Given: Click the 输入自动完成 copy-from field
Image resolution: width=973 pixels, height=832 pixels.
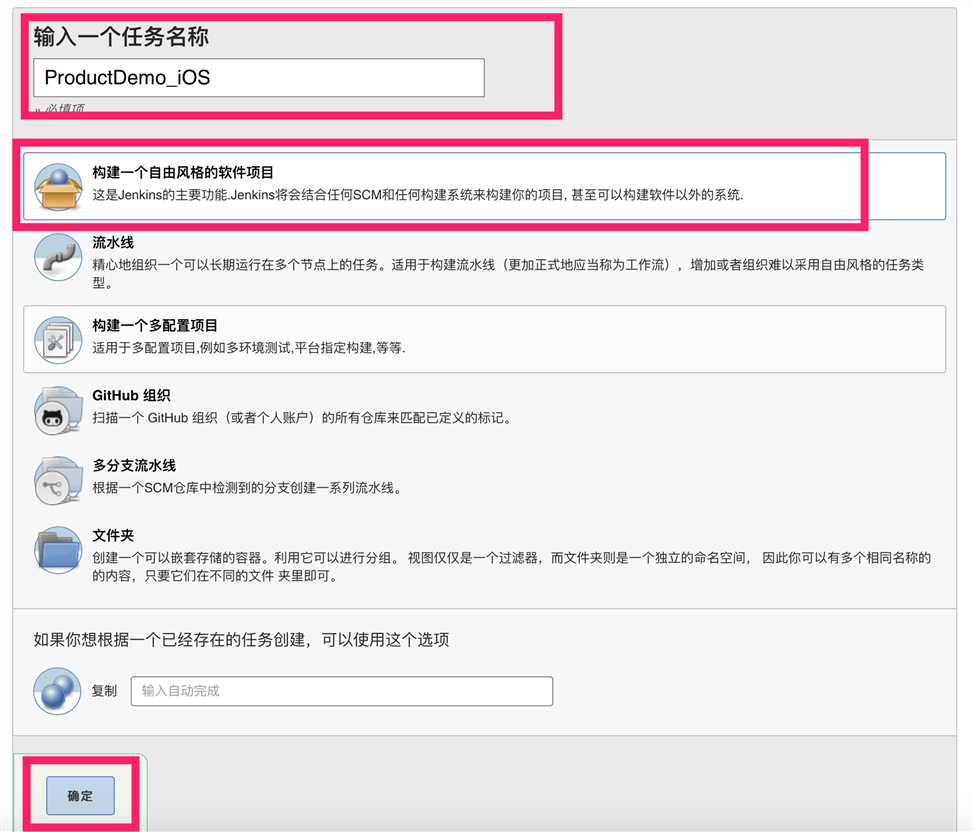Looking at the screenshot, I should pos(342,691).
